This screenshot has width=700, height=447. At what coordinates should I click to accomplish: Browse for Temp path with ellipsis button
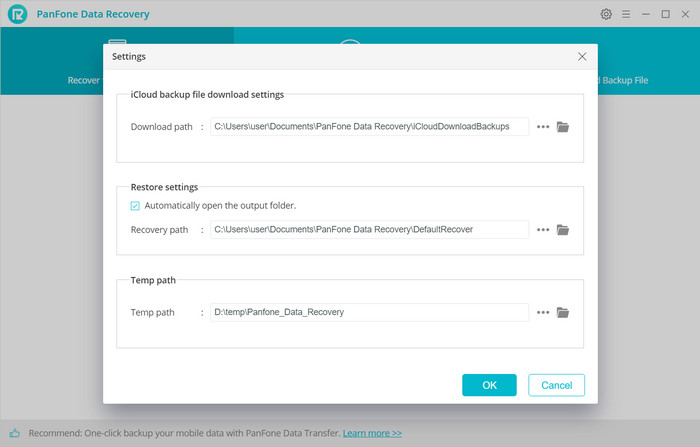click(543, 312)
